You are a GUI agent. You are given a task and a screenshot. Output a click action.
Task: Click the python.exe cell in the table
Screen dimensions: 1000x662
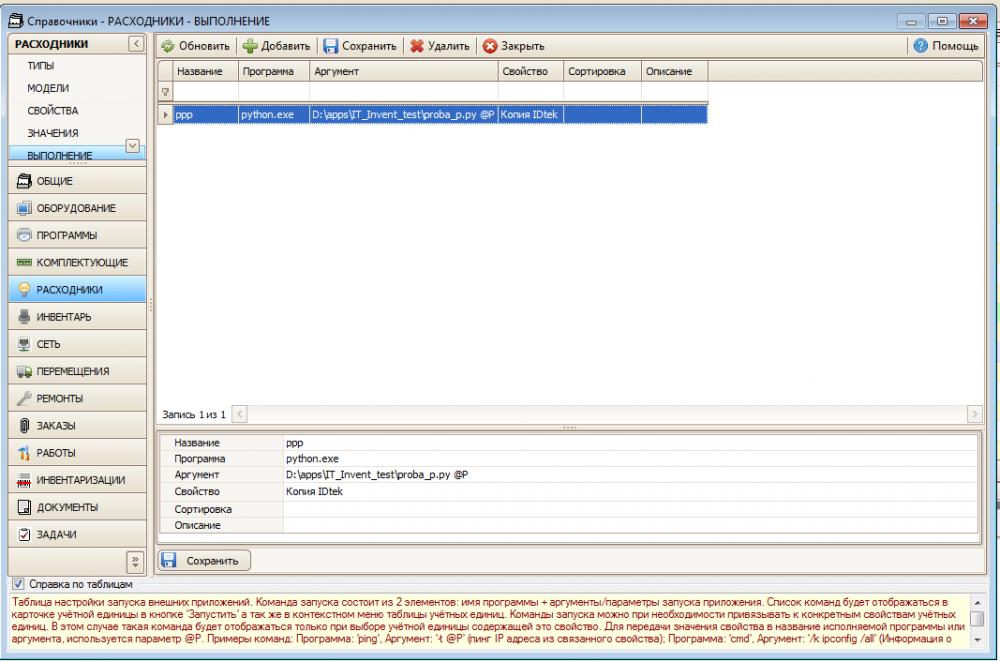274,115
